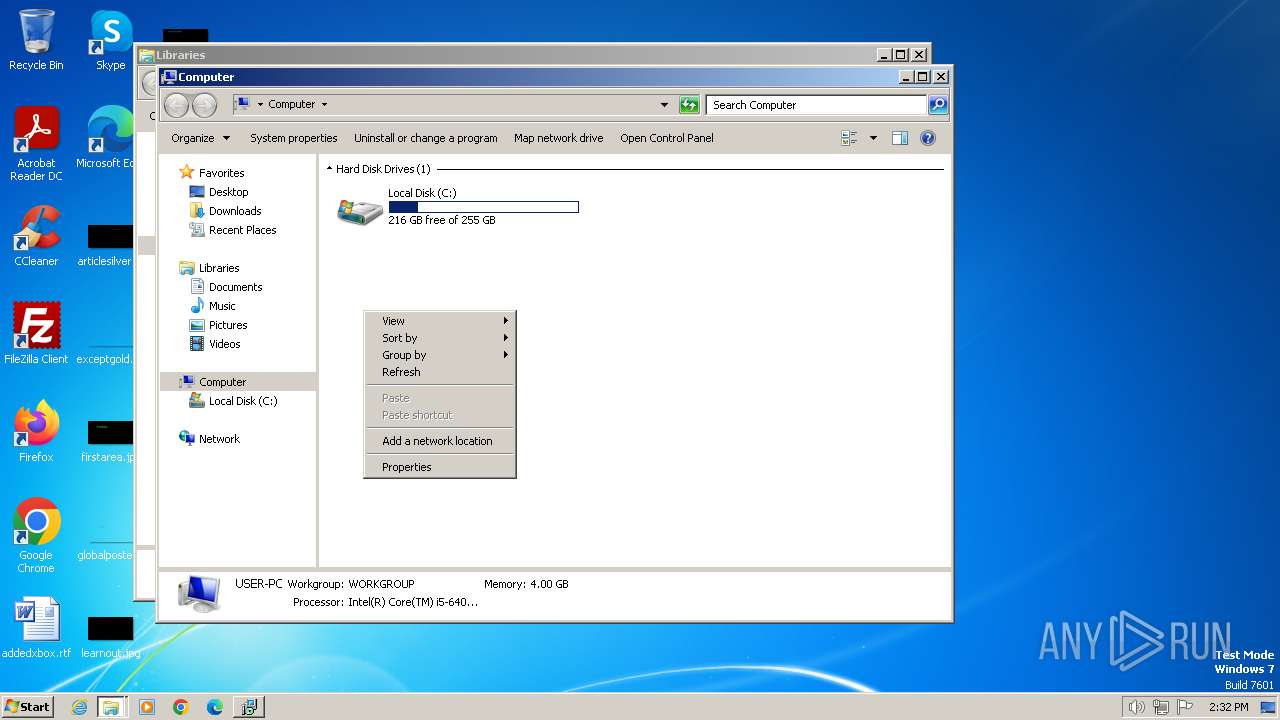
Task: Click Uninstall or change a program
Action: [x=426, y=138]
